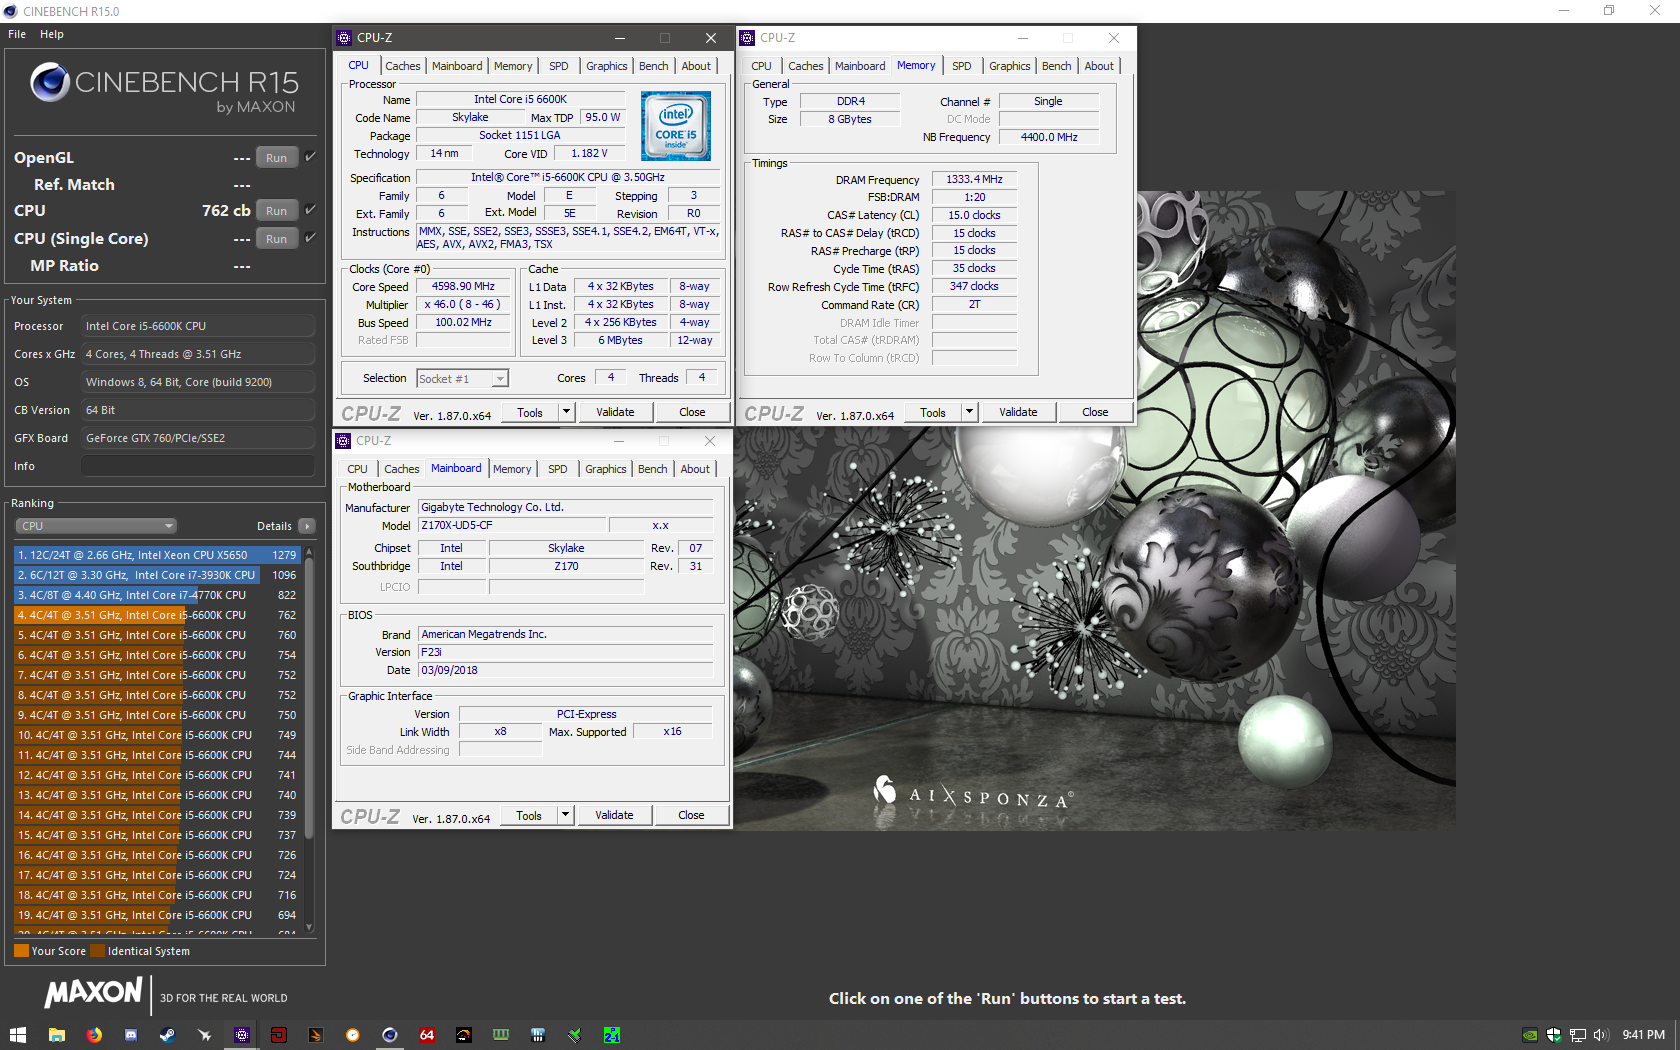This screenshot has width=1680, height=1050.
Task: Switch to Caches tab in top-left CPU-Z
Action: (403, 66)
